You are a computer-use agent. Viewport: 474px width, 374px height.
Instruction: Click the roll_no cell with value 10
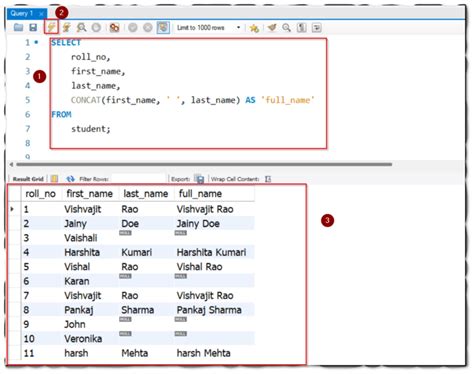(41, 339)
